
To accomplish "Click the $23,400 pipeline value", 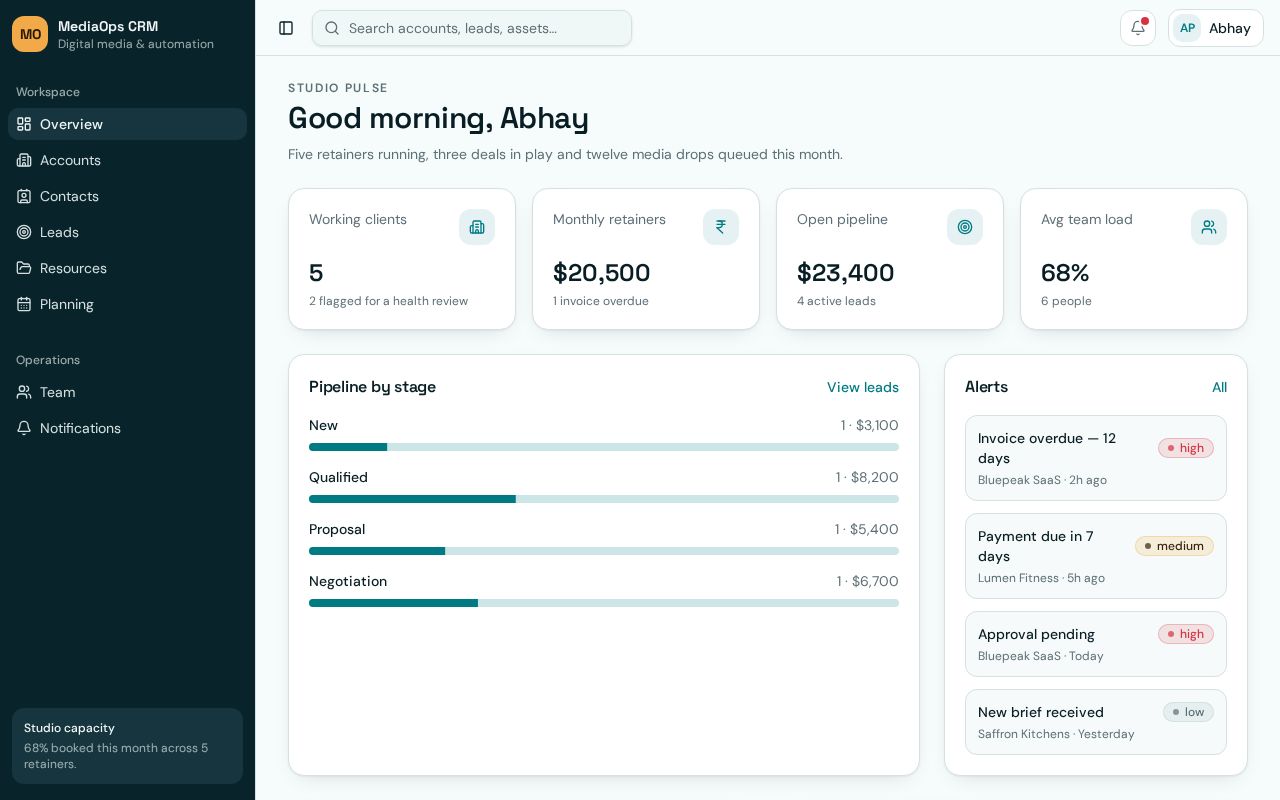I will [x=846, y=273].
